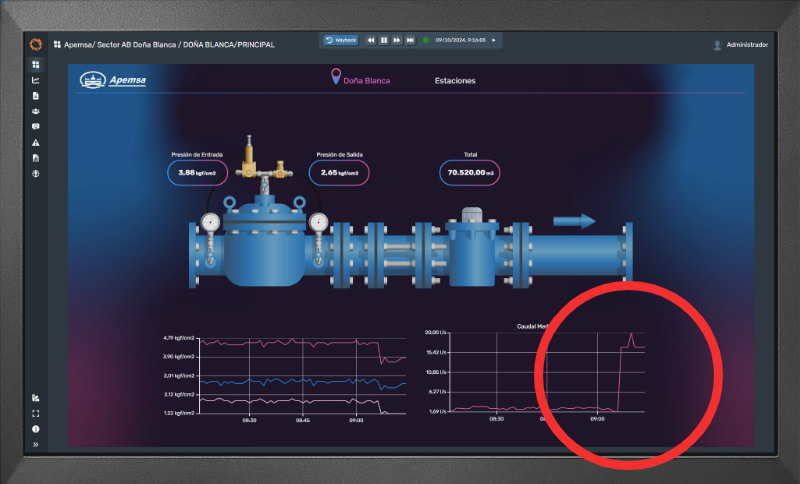
Task: Click the 08:45 tick on pressure chart
Action: (303, 421)
